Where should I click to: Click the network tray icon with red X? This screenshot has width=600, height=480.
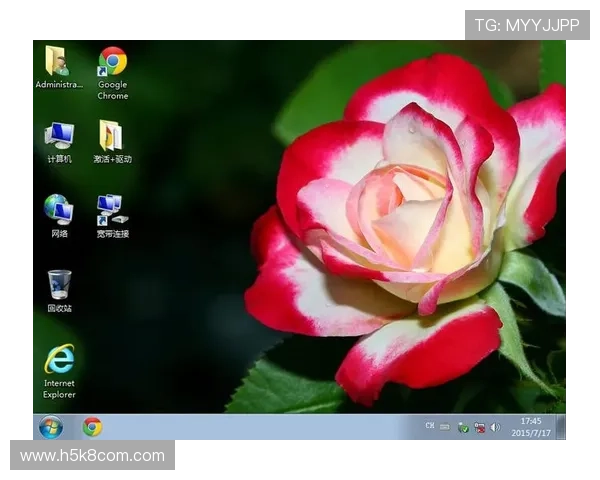pos(479,427)
